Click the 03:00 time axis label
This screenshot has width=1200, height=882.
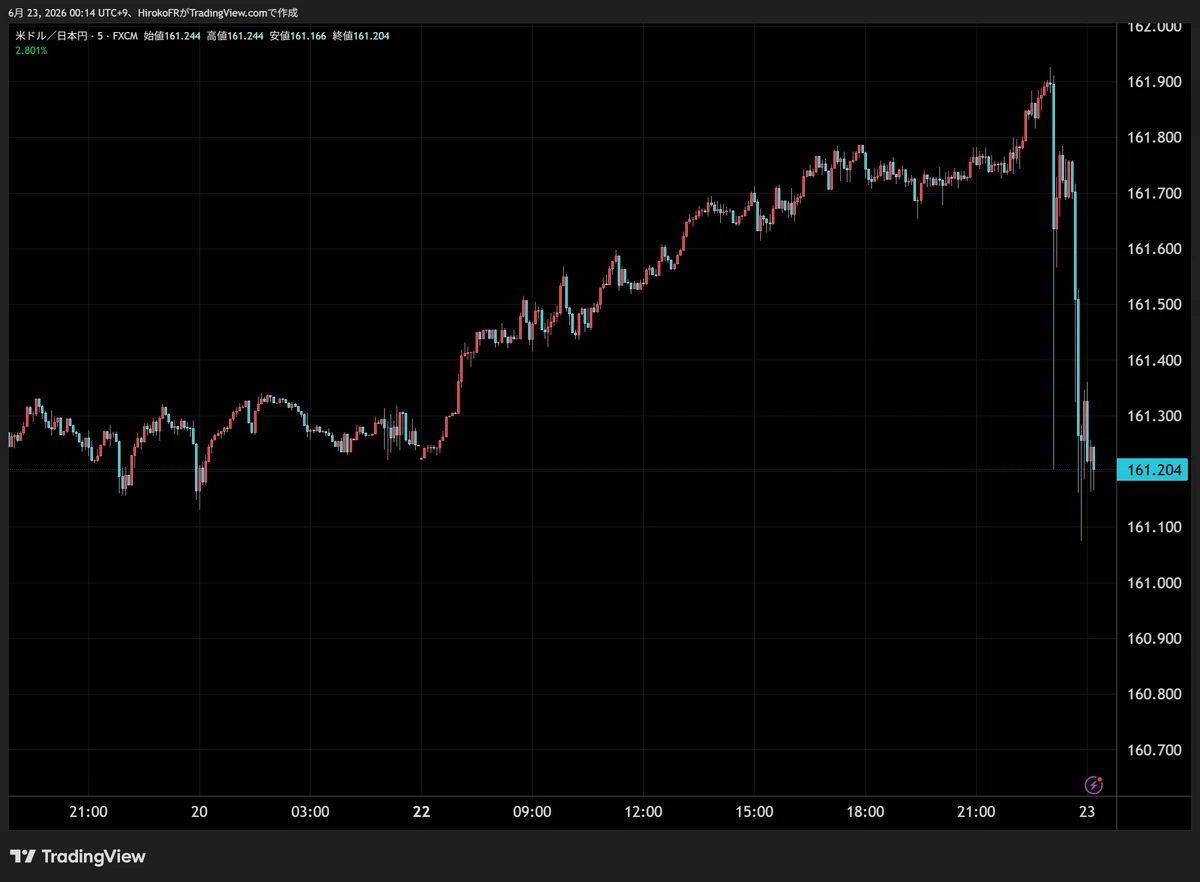click(310, 812)
